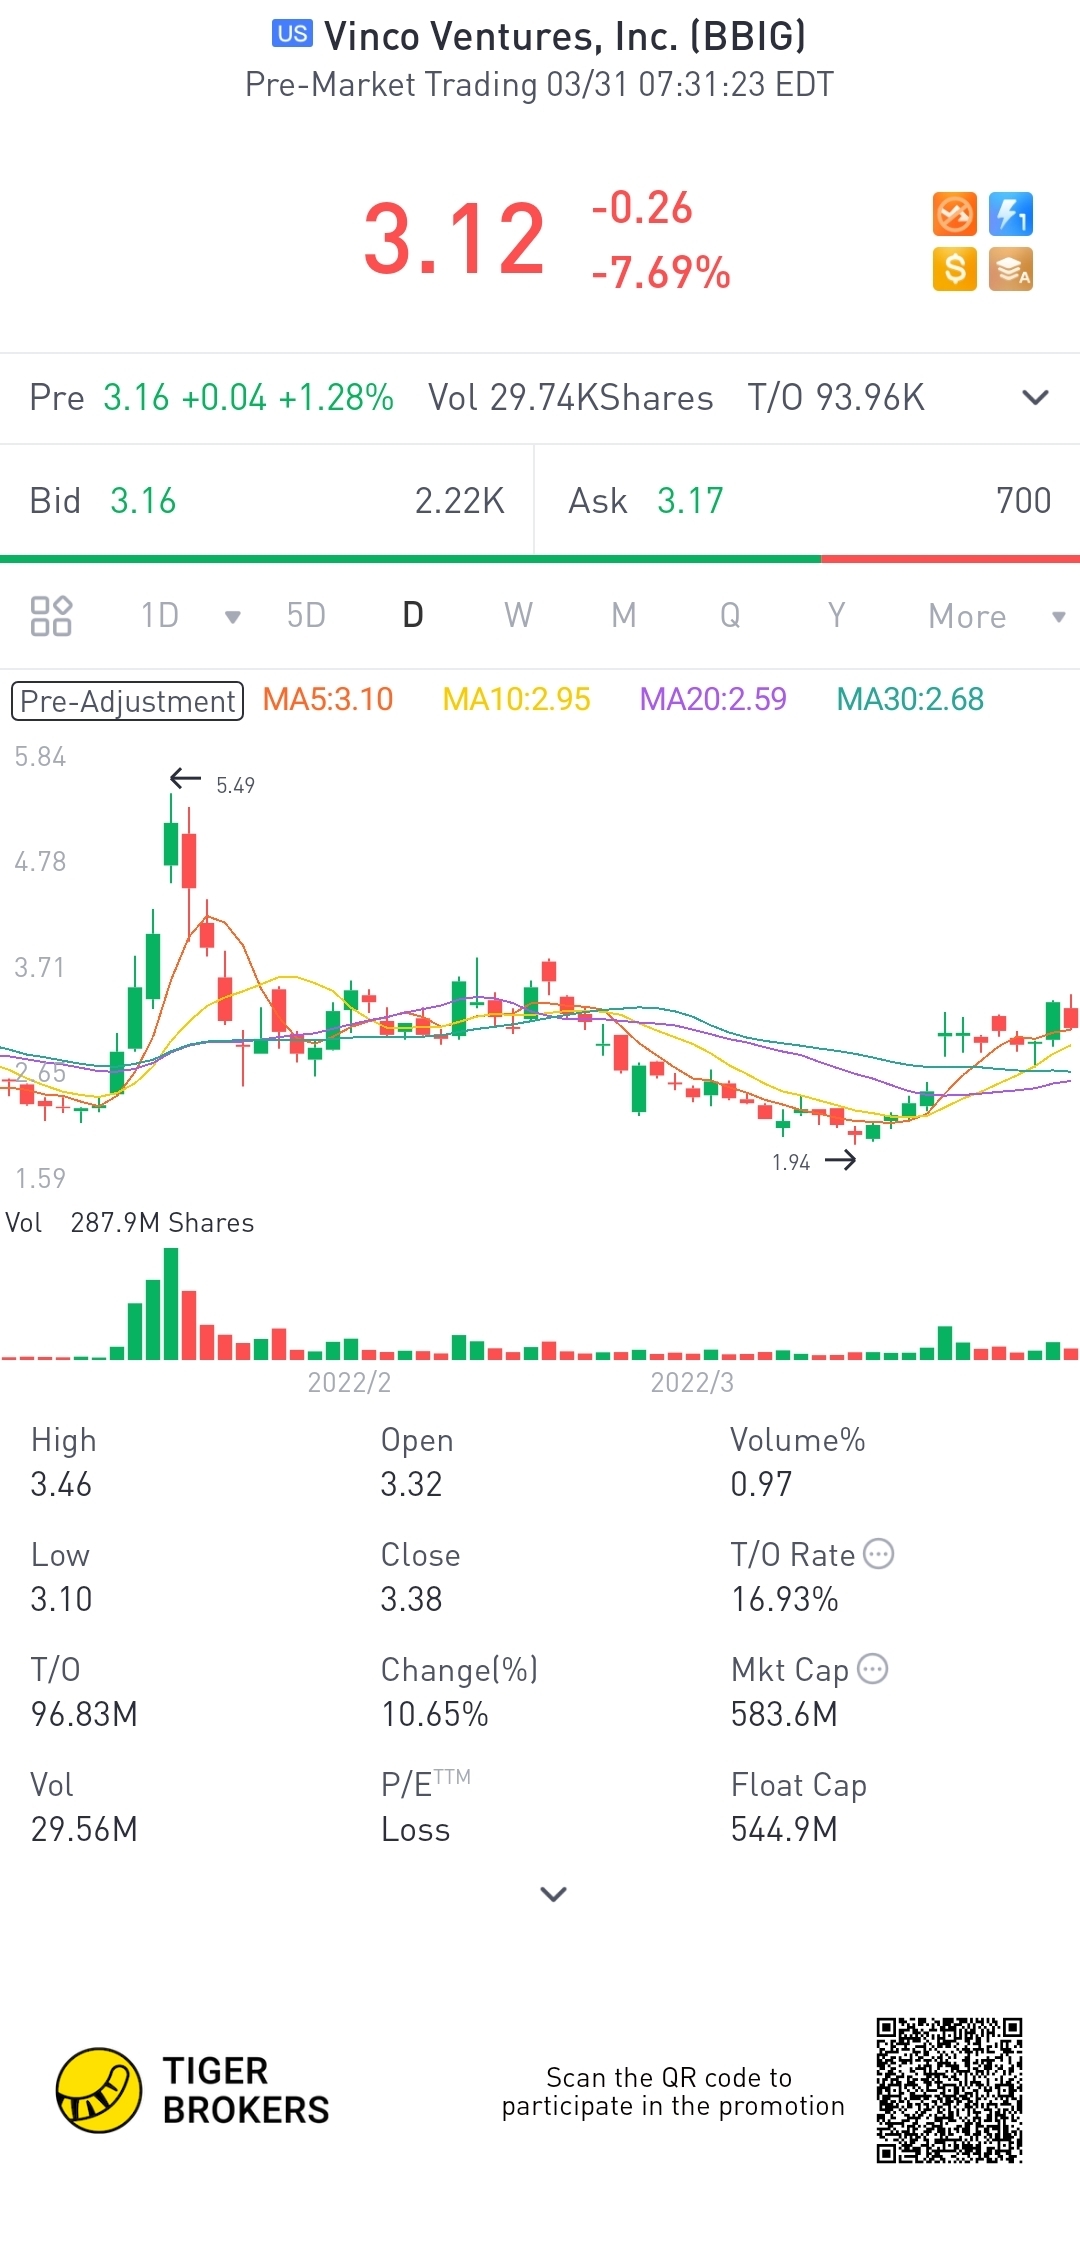Tap the High 3.46 value
Viewport: 1080px width, 2249px height.
[61, 1484]
